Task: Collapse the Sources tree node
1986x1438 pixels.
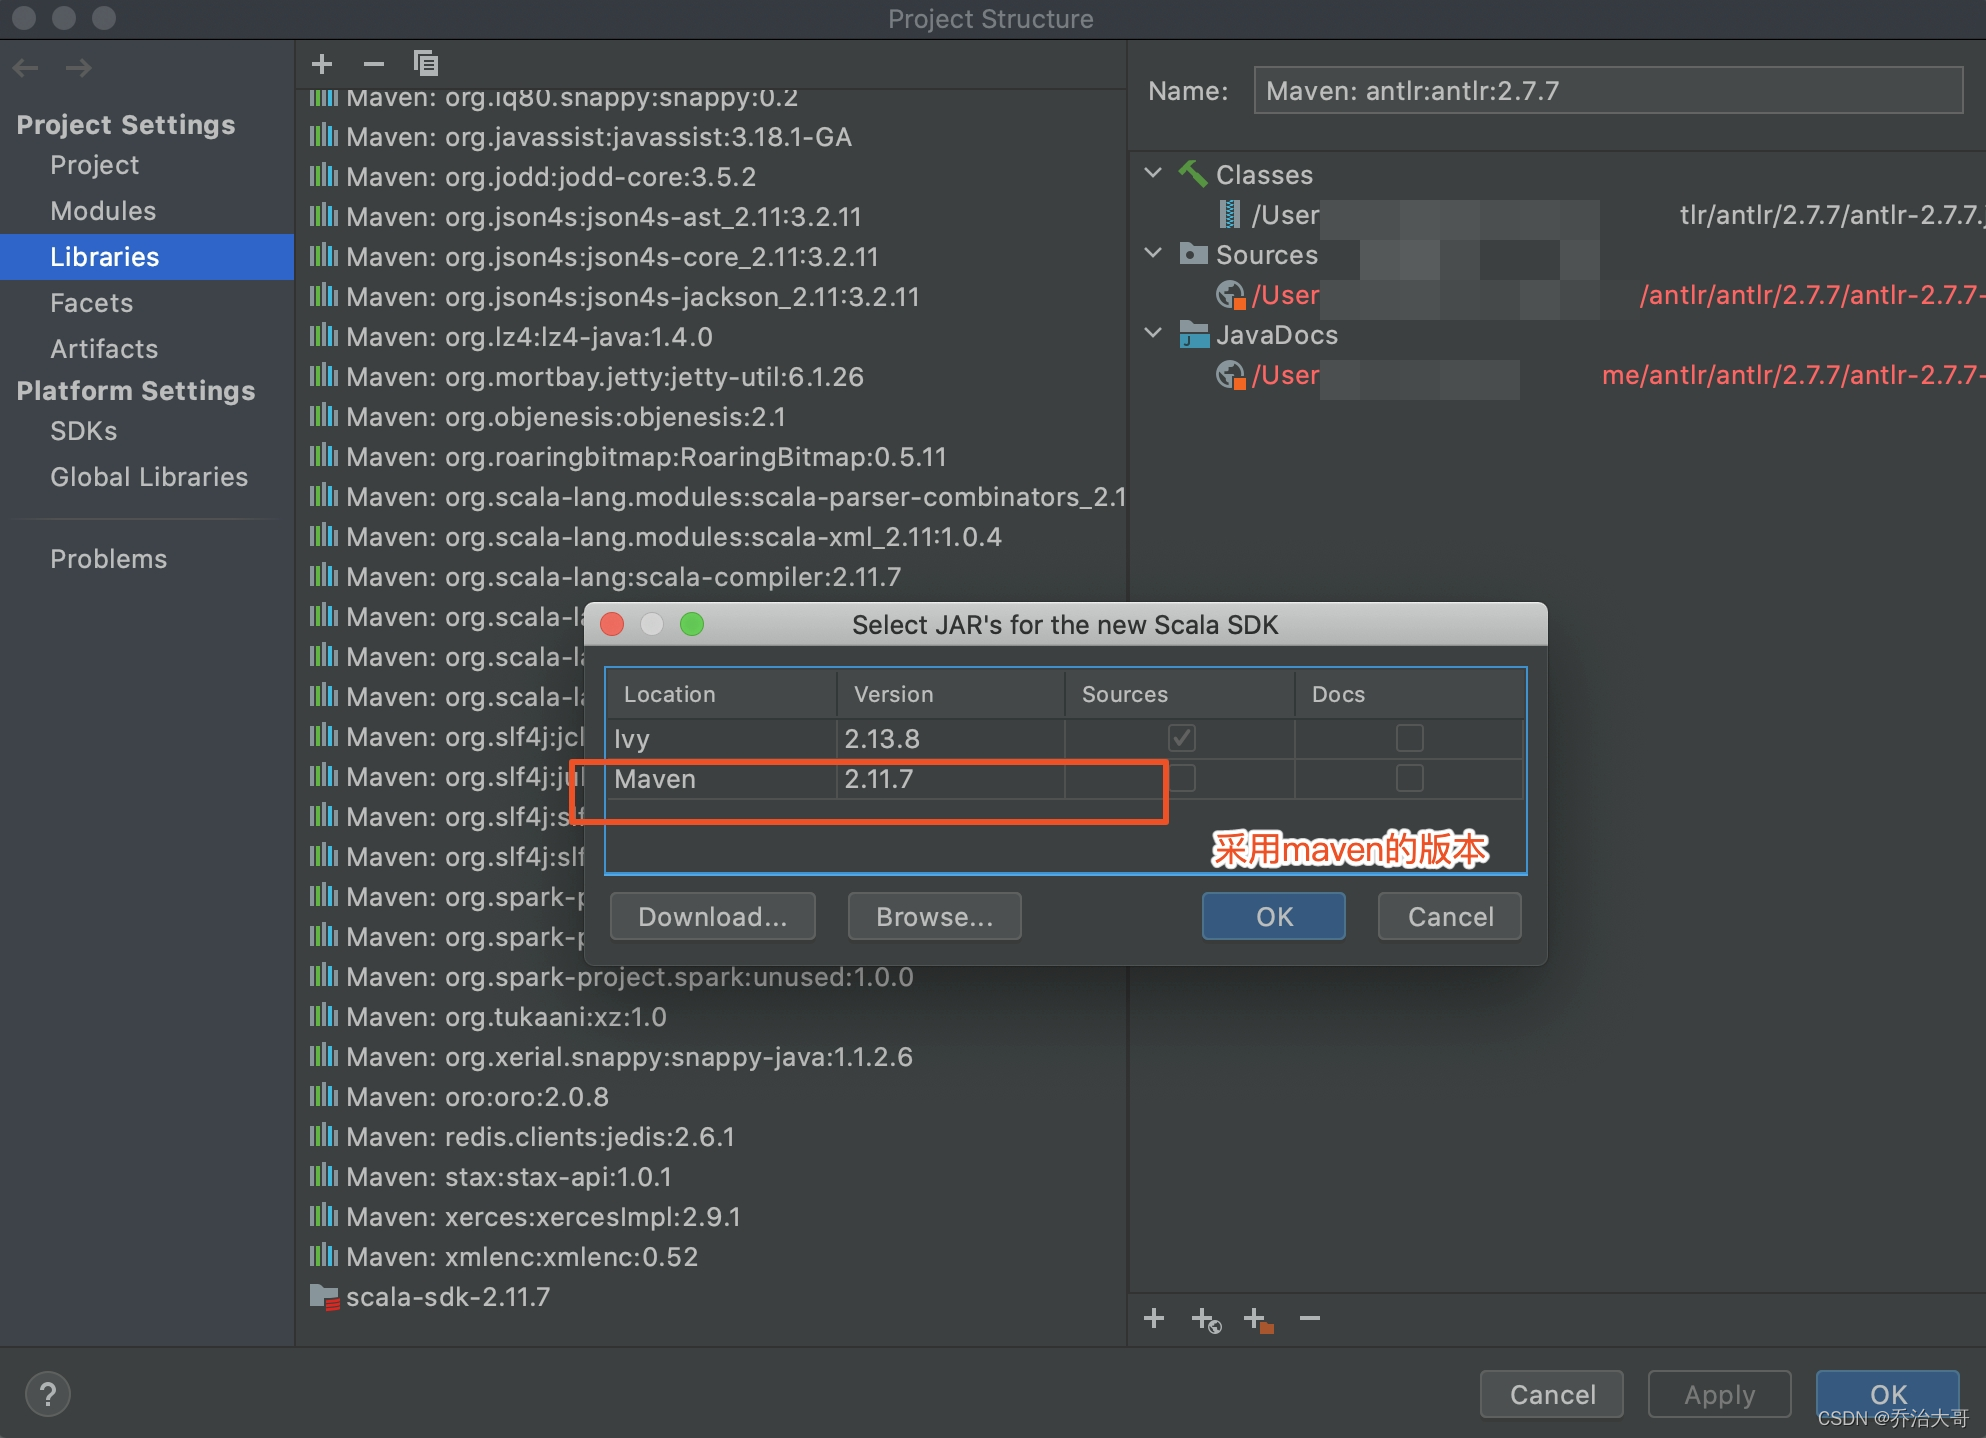Action: tap(1152, 253)
